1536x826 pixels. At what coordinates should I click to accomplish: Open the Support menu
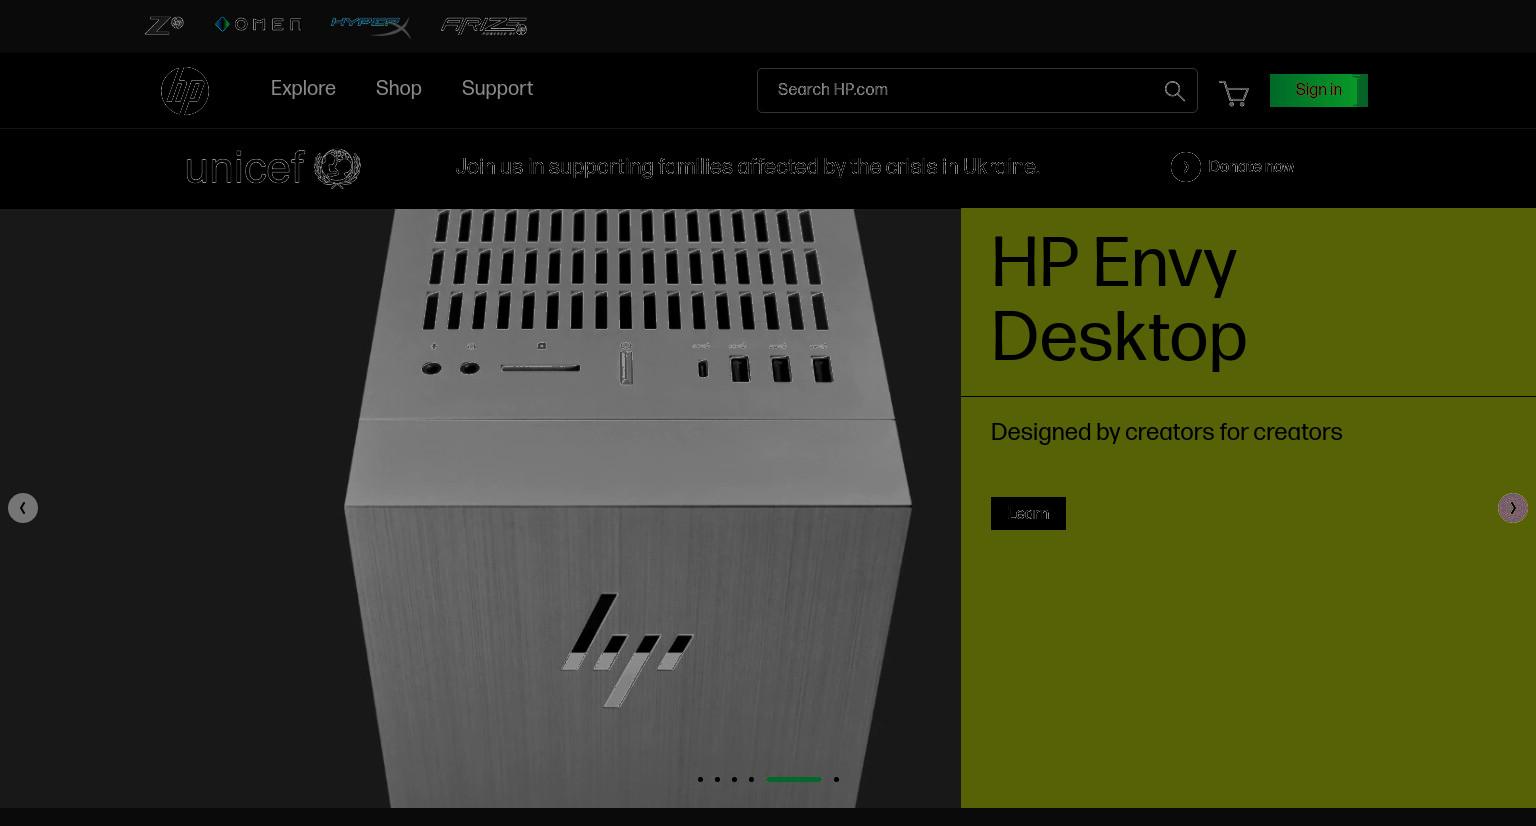click(x=497, y=89)
